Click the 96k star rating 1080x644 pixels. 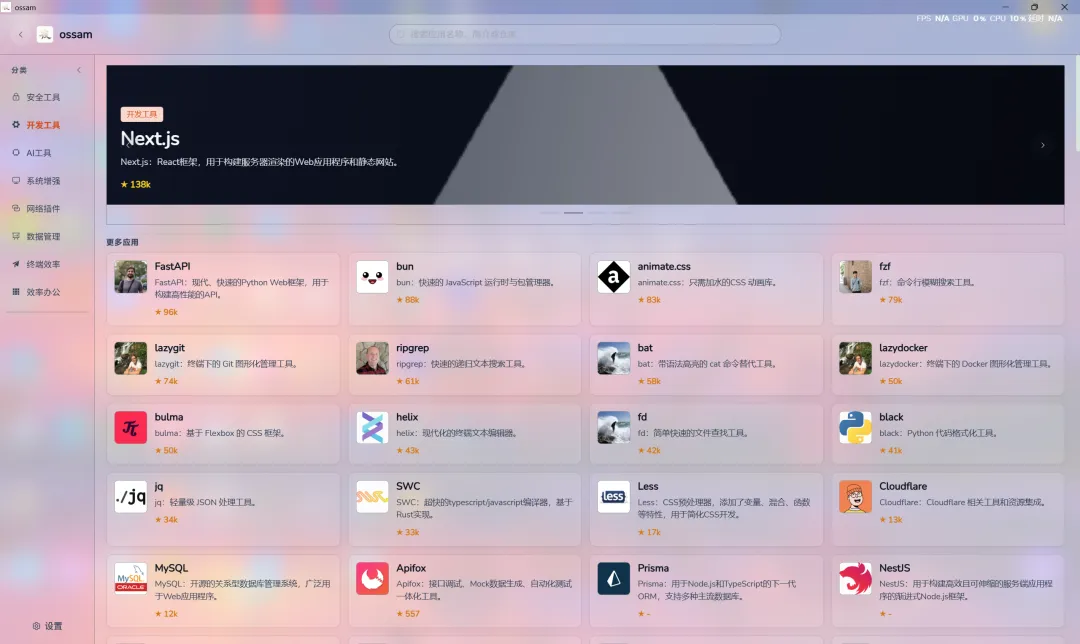166,312
